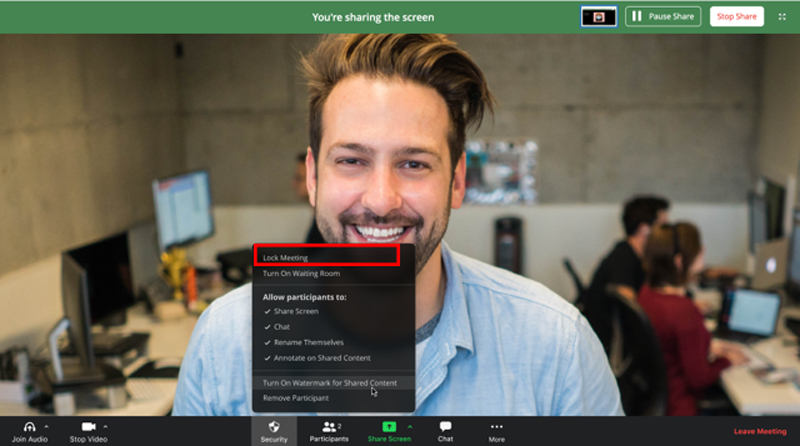Image resolution: width=800 pixels, height=446 pixels.
Task: Open the Participants panel icon
Action: [327, 426]
